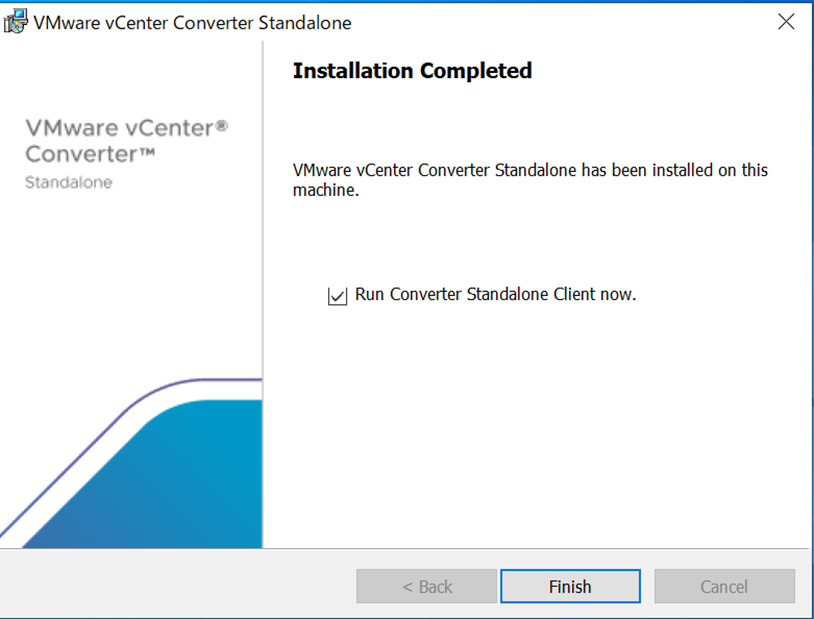Click the registered trademark symbol after vCenter
This screenshot has height=619, width=814.
click(x=223, y=125)
